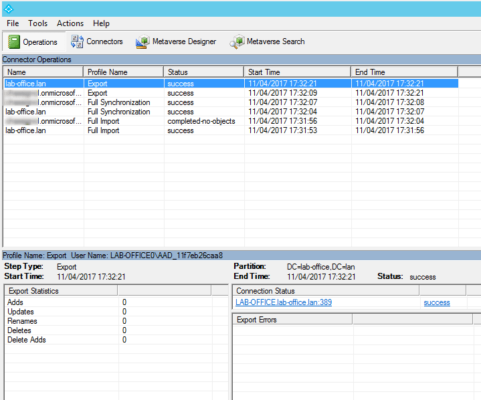Image resolution: width=481 pixels, height=400 pixels.
Task: Click the Connection Status column header
Action: point(326,291)
